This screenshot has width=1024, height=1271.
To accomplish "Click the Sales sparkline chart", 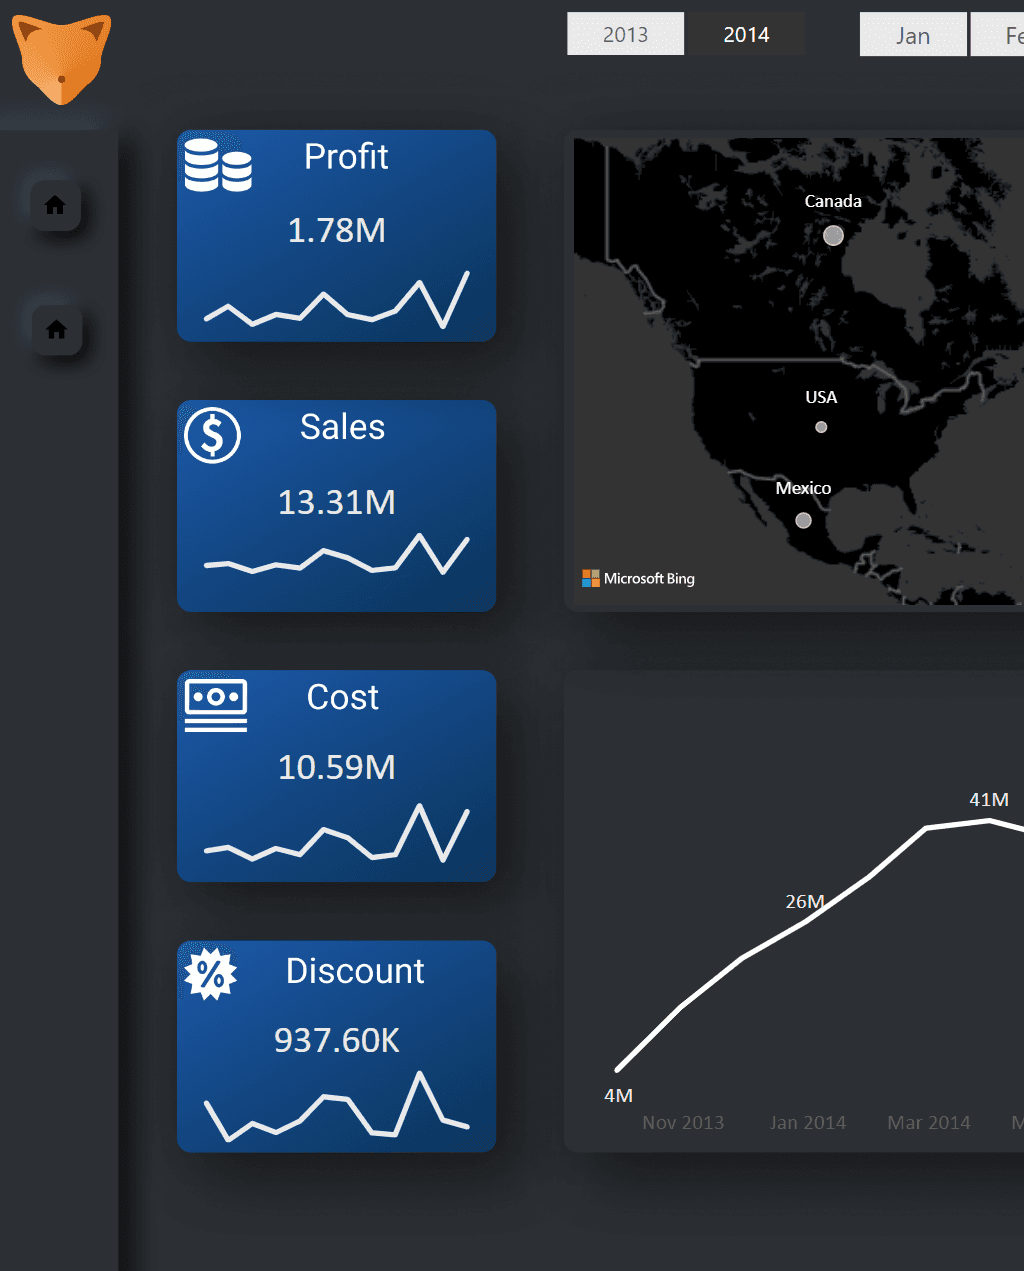I will (x=337, y=554).
